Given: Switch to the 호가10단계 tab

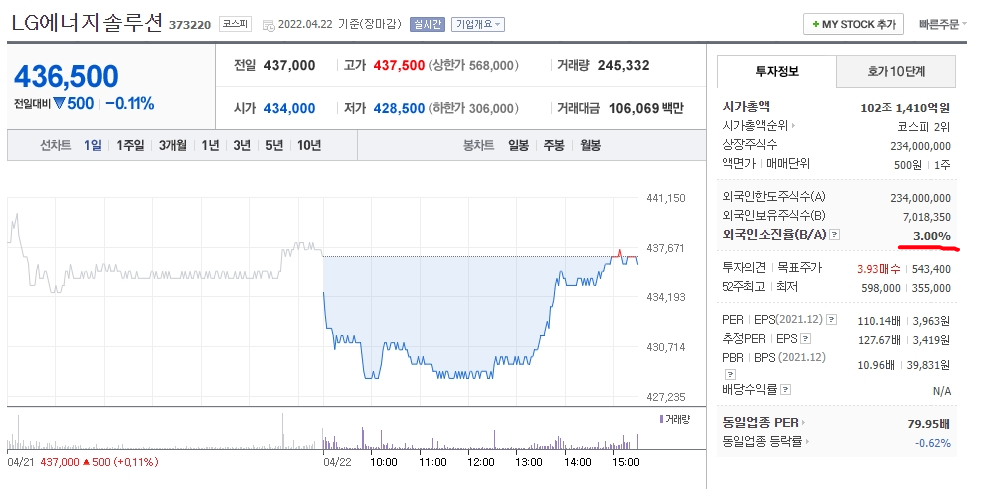Looking at the screenshot, I should click(x=896, y=71).
